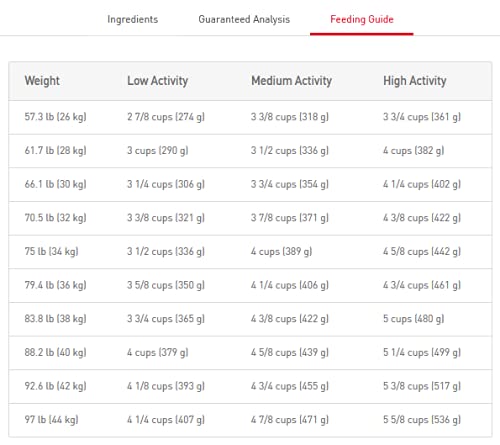Select the Feeding Guide tab
The height and width of the screenshot is (445, 500).
click(x=362, y=19)
